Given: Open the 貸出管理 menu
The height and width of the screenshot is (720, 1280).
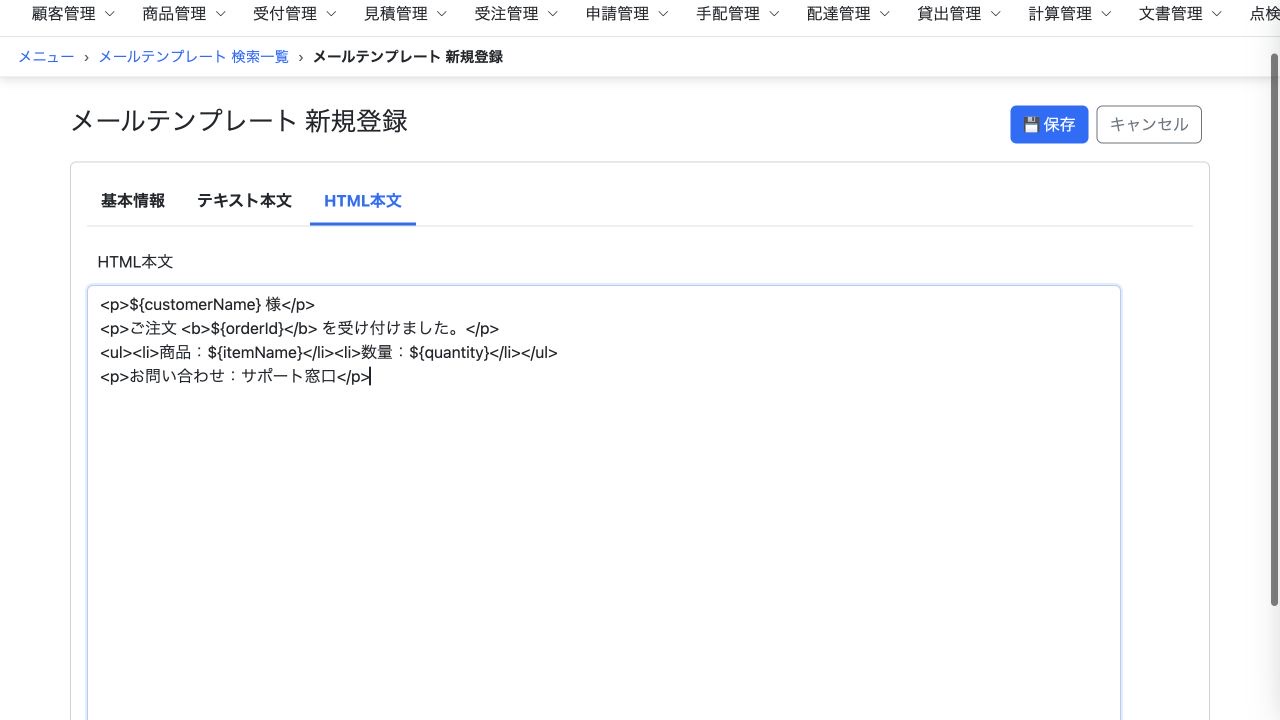Looking at the screenshot, I should click(959, 14).
